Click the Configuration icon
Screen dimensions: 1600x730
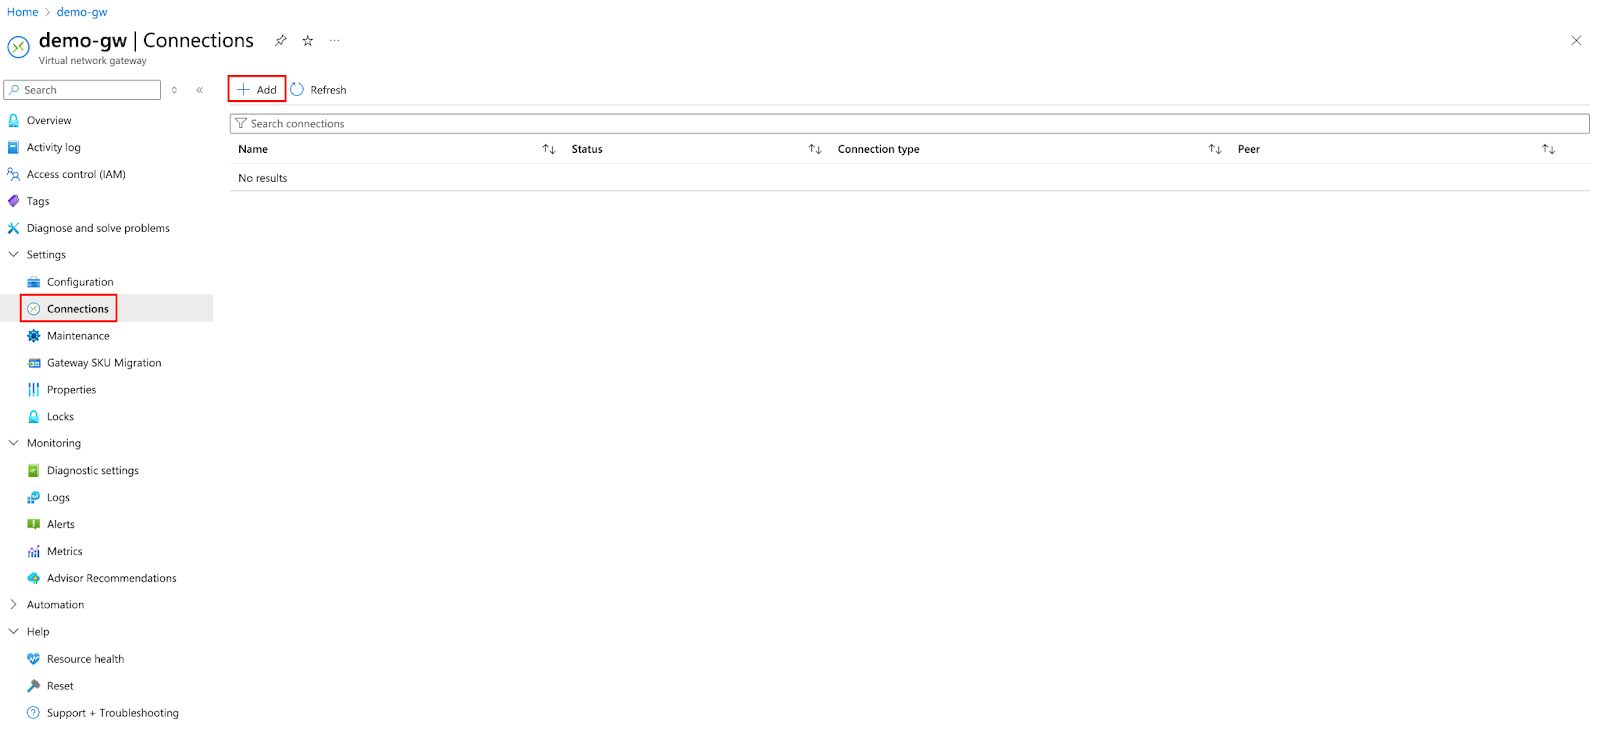(x=34, y=282)
